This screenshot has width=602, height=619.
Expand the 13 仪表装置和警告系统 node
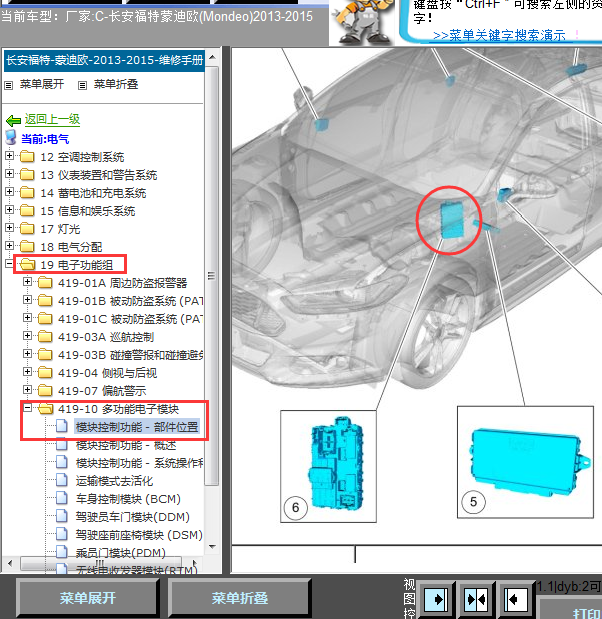9,174
